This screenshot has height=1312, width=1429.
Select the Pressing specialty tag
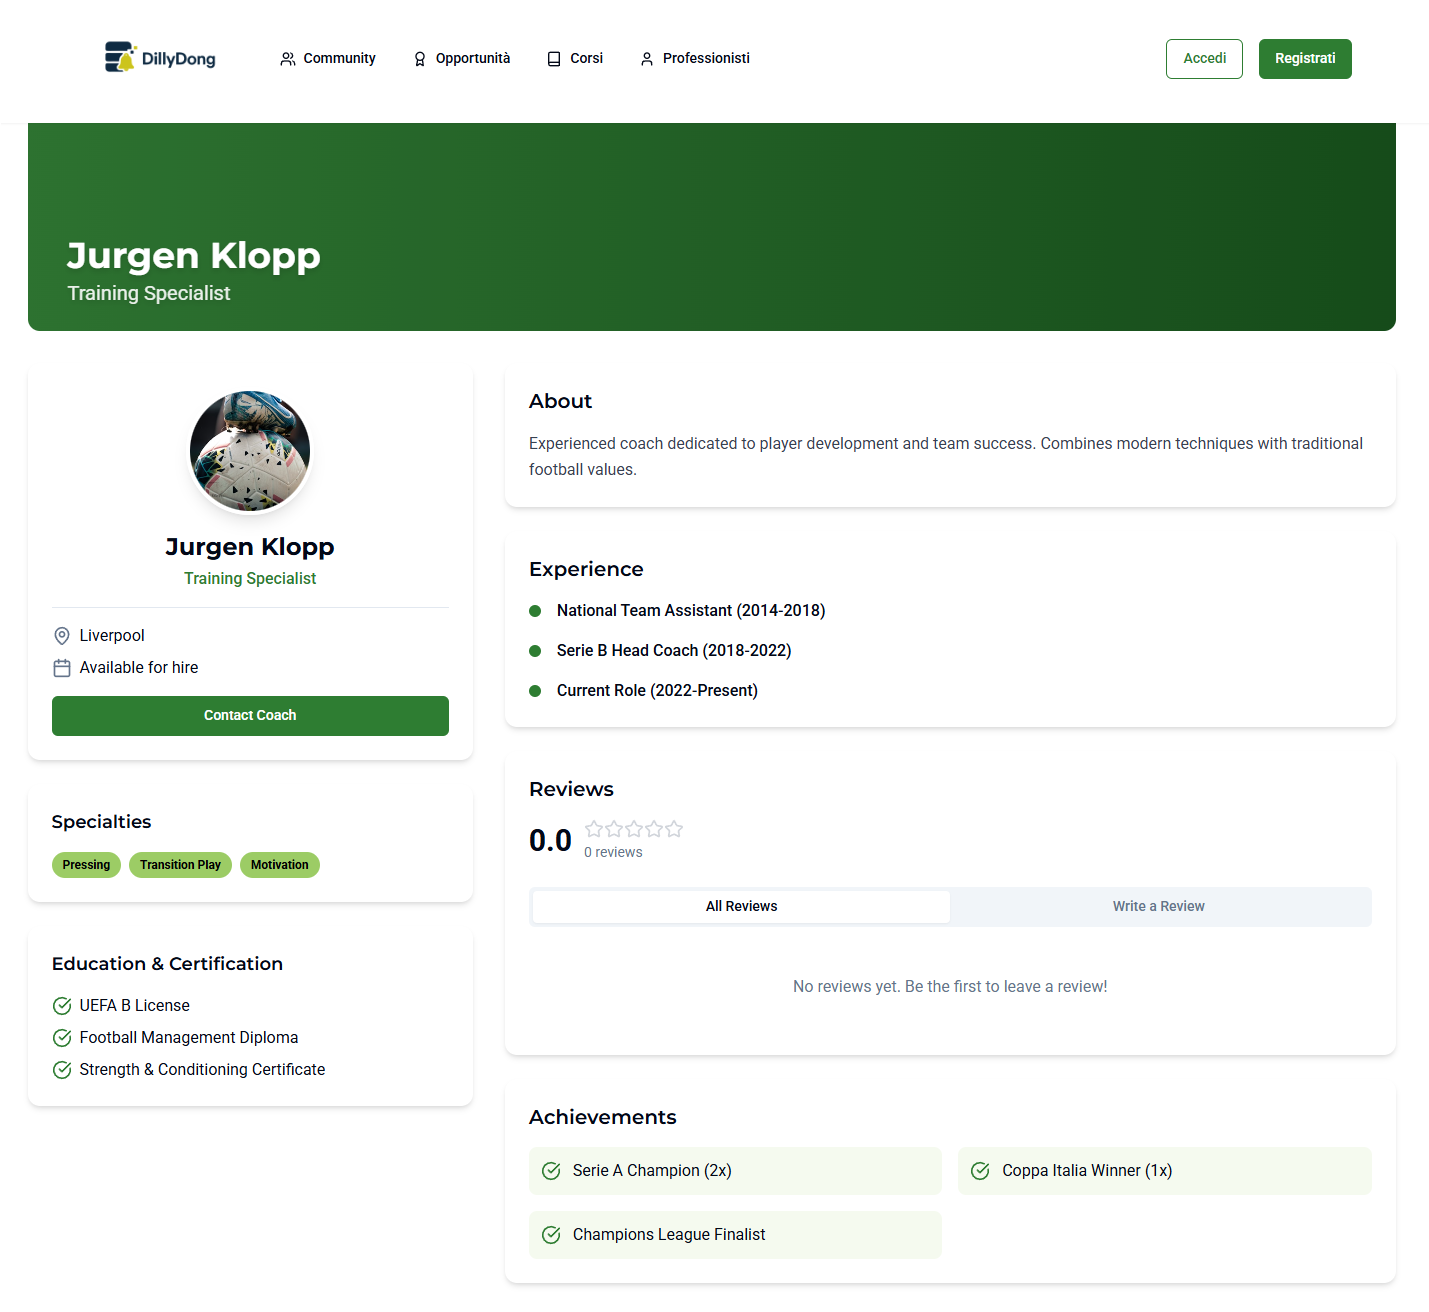(86, 865)
